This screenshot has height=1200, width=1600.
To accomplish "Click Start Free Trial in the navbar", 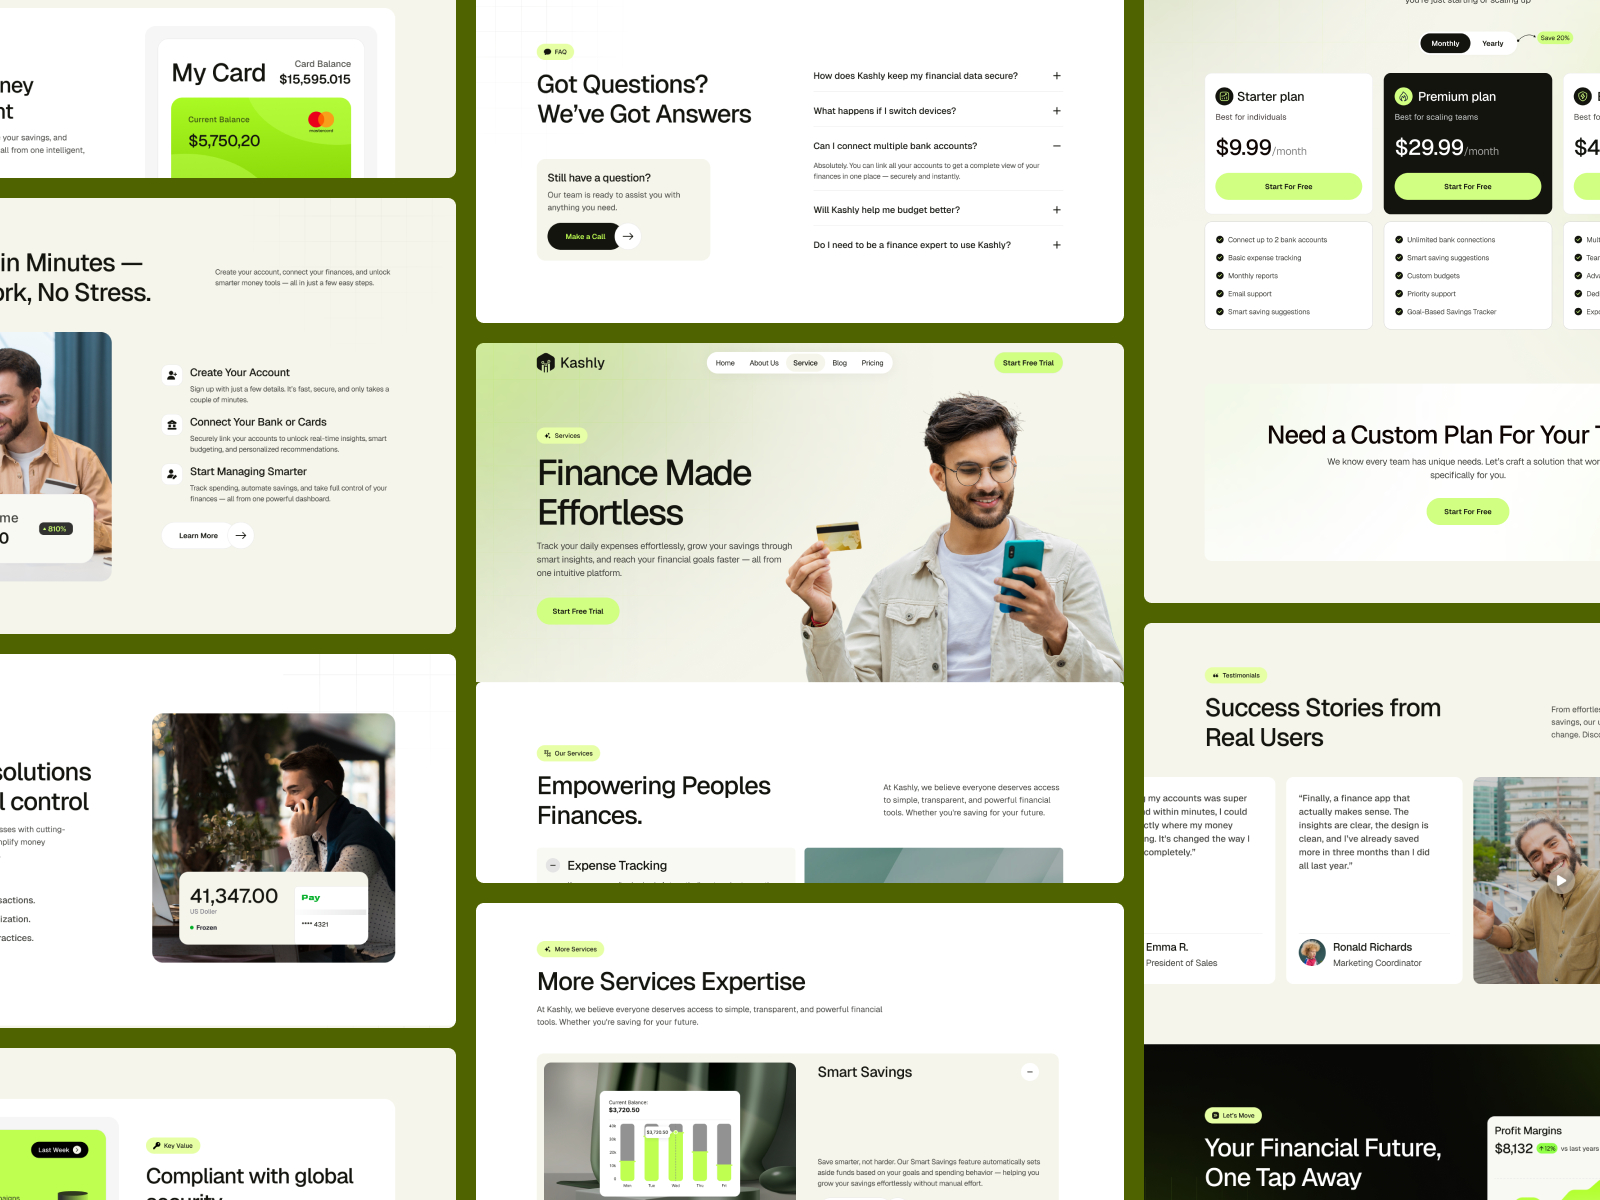I will [x=1028, y=363].
